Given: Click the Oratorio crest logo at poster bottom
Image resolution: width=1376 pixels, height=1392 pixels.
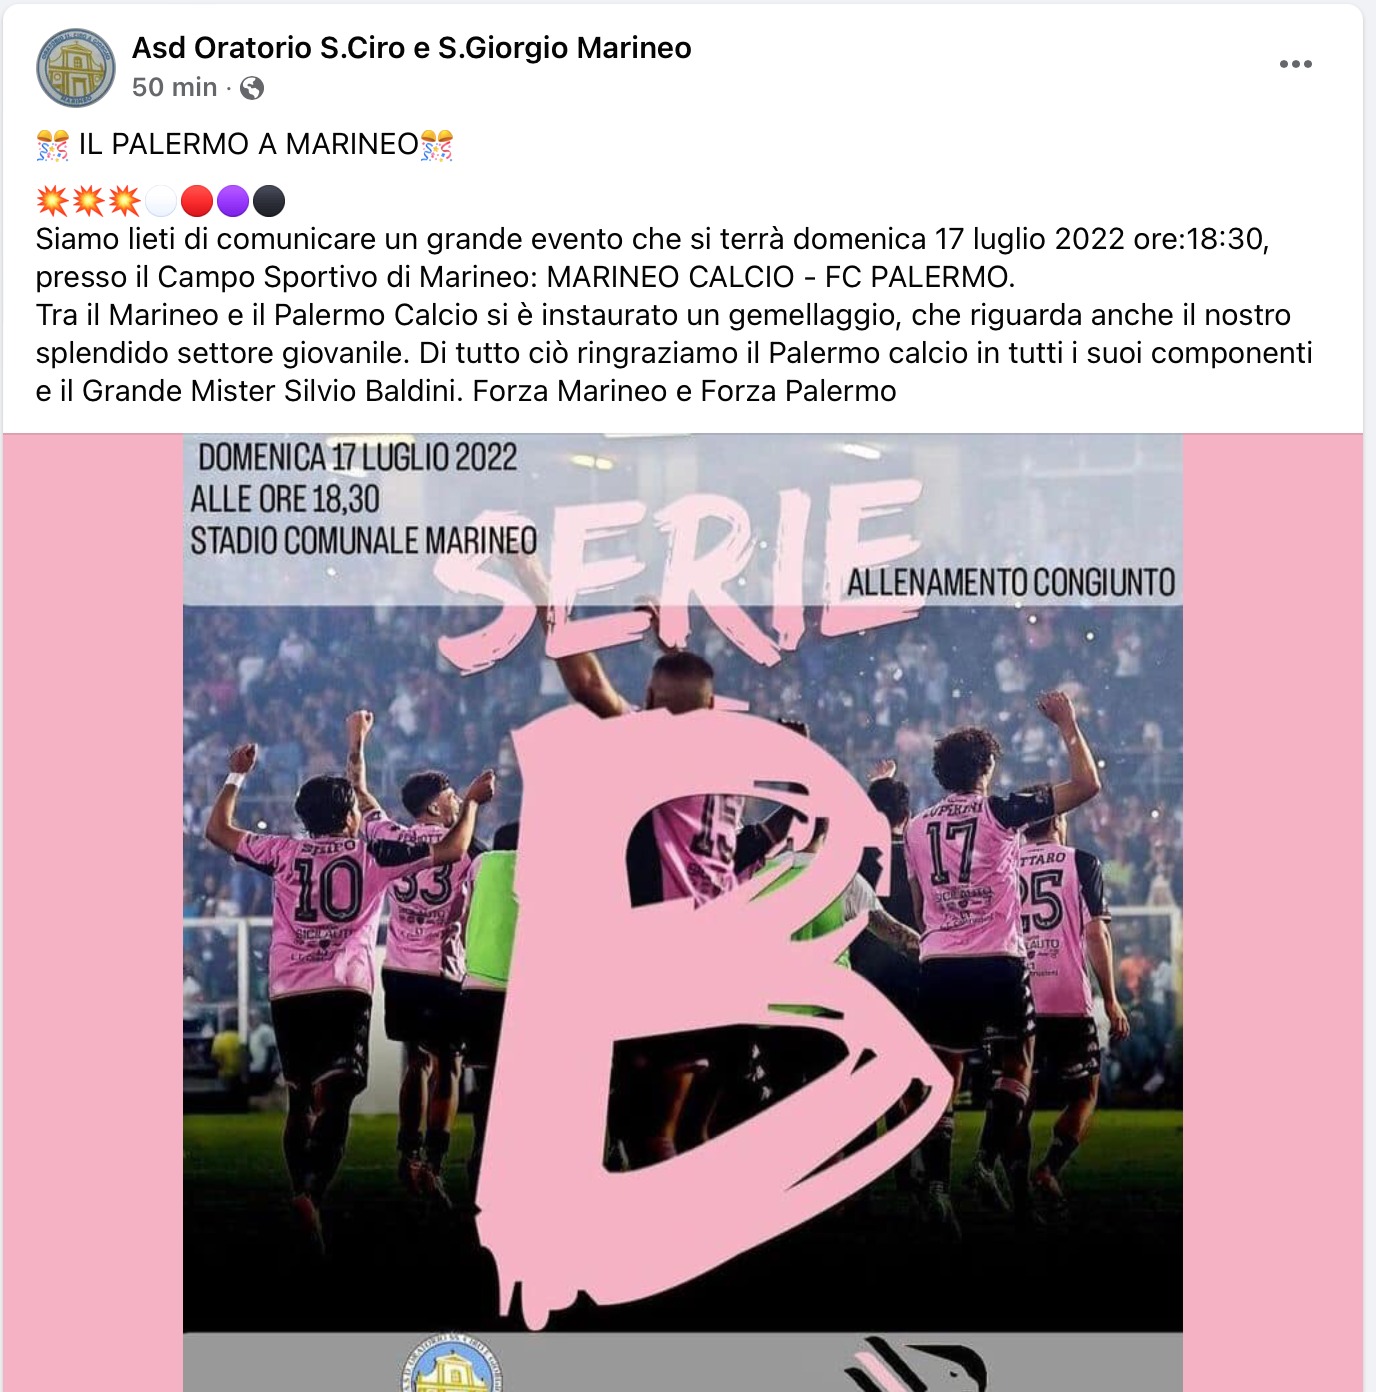Looking at the screenshot, I should (x=451, y=1364).
